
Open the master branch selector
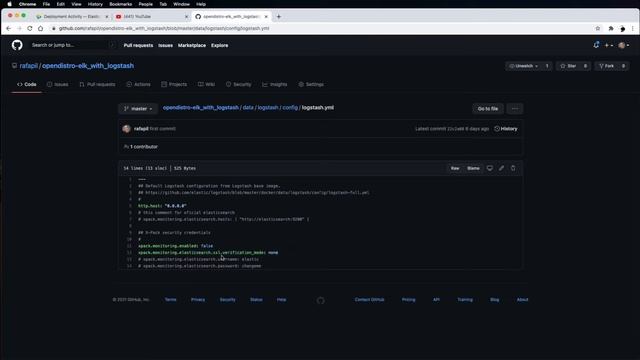point(138,109)
